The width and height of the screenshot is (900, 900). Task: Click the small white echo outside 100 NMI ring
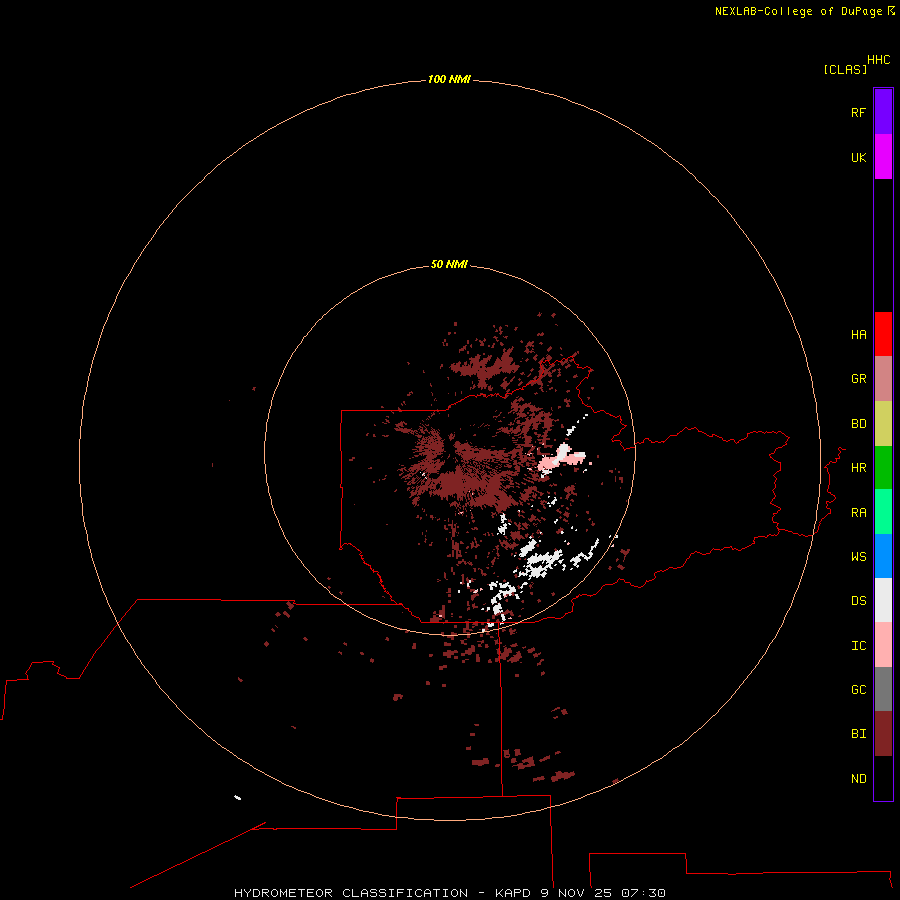(x=237, y=797)
